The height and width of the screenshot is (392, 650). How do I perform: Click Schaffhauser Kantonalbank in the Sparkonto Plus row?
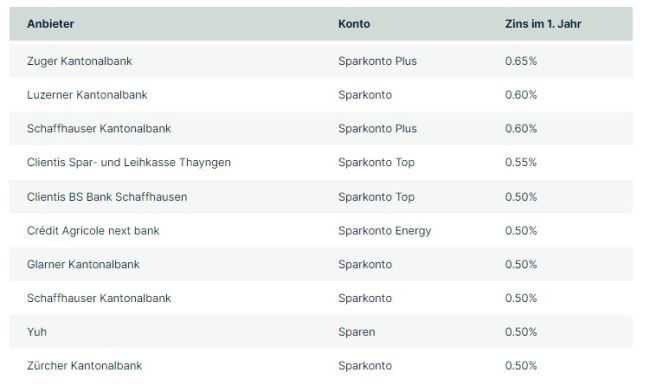click(x=99, y=129)
